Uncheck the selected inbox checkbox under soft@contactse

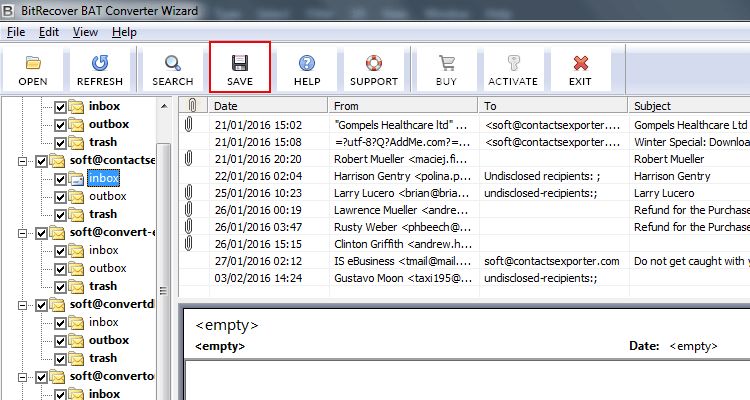pos(60,179)
